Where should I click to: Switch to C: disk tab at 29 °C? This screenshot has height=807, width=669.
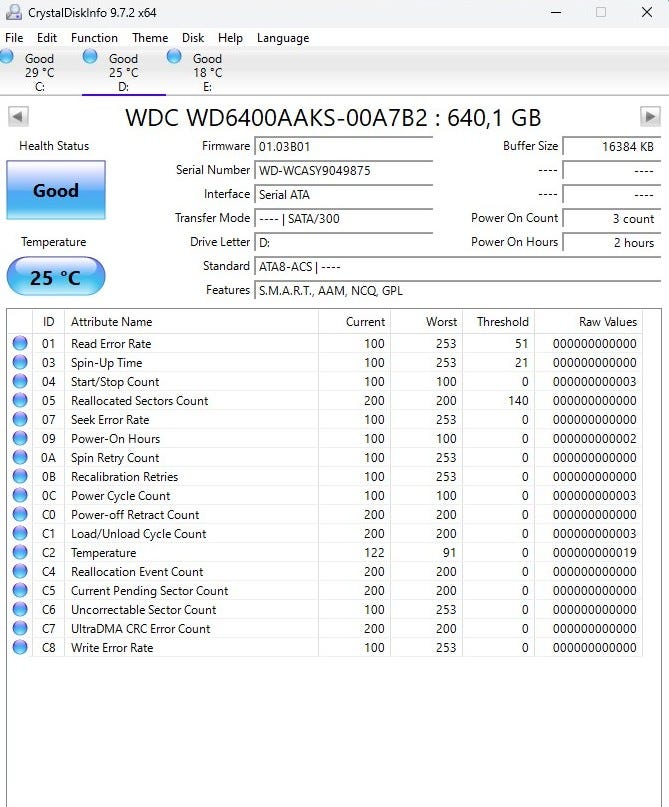click(x=40, y=72)
